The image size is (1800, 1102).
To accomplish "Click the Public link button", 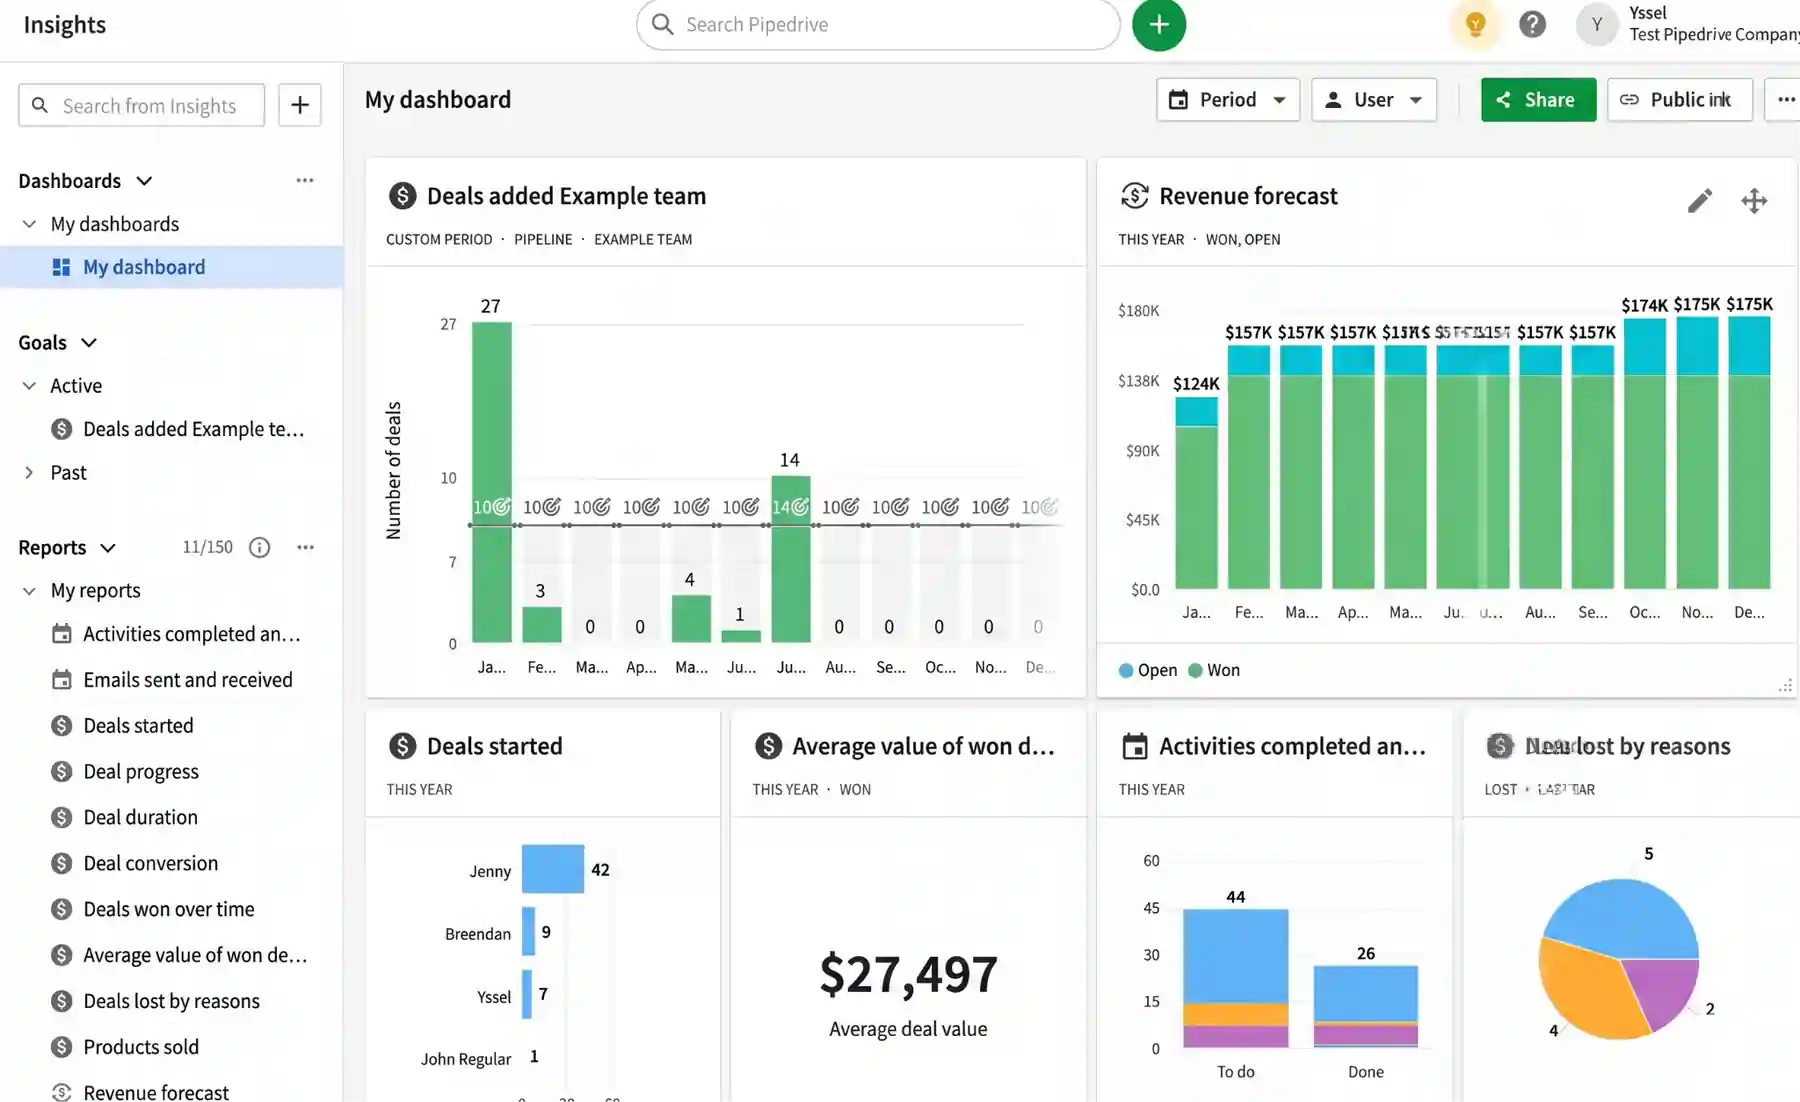I will 1679,99.
